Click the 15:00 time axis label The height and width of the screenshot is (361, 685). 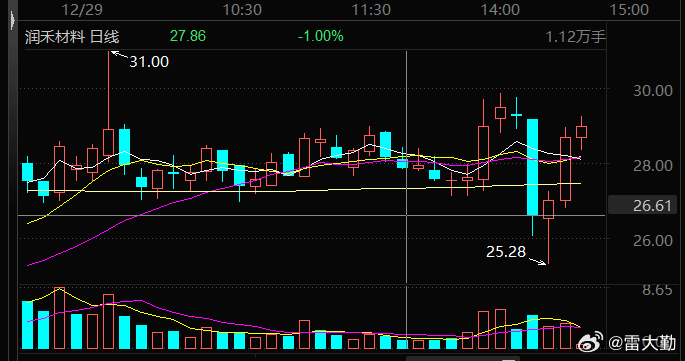[629, 10]
